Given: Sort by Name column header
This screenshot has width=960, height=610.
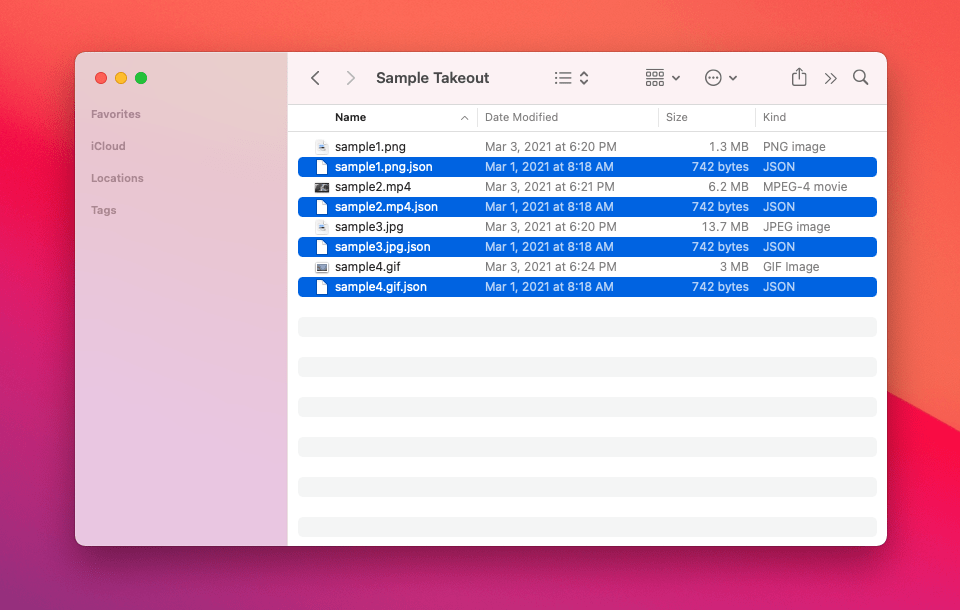Looking at the screenshot, I should 350,117.
